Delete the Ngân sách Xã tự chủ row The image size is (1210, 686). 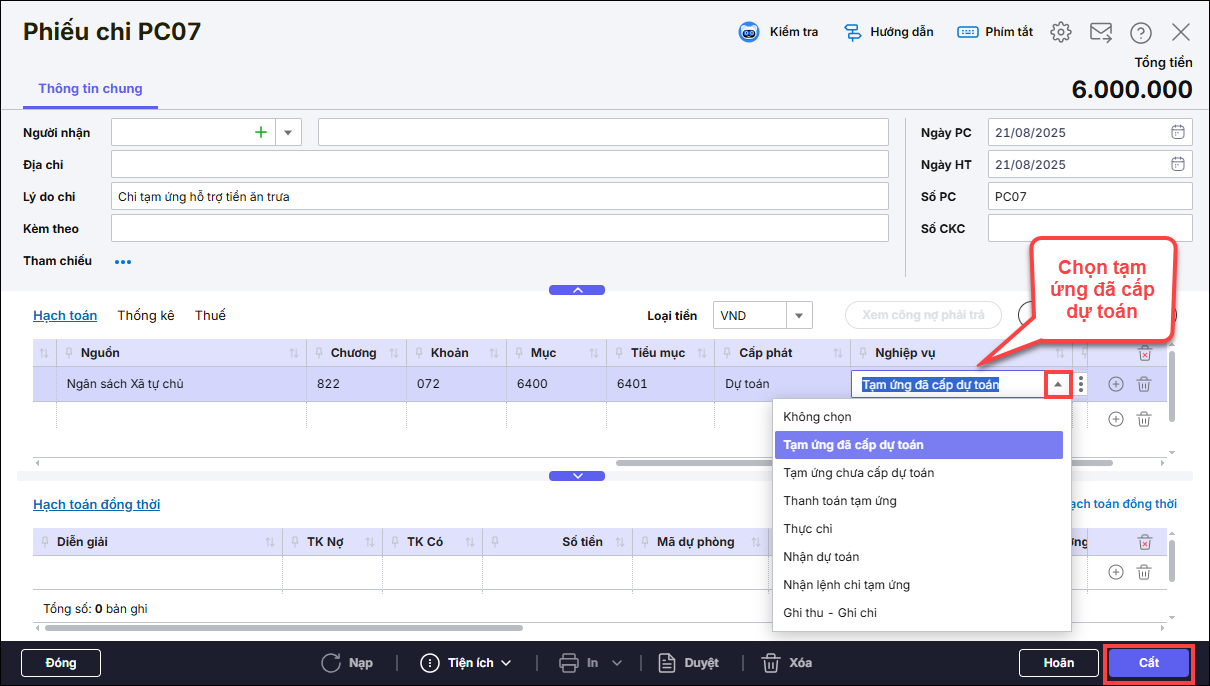[x=1144, y=384]
